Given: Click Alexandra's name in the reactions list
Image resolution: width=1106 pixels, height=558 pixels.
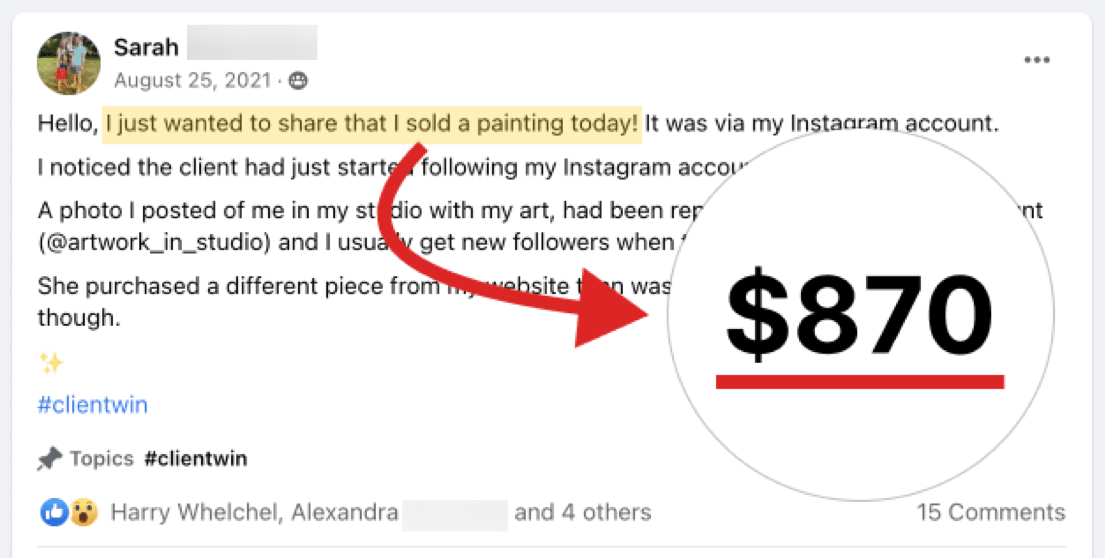Looking at the screenshot, I should [x=343, y=513].
